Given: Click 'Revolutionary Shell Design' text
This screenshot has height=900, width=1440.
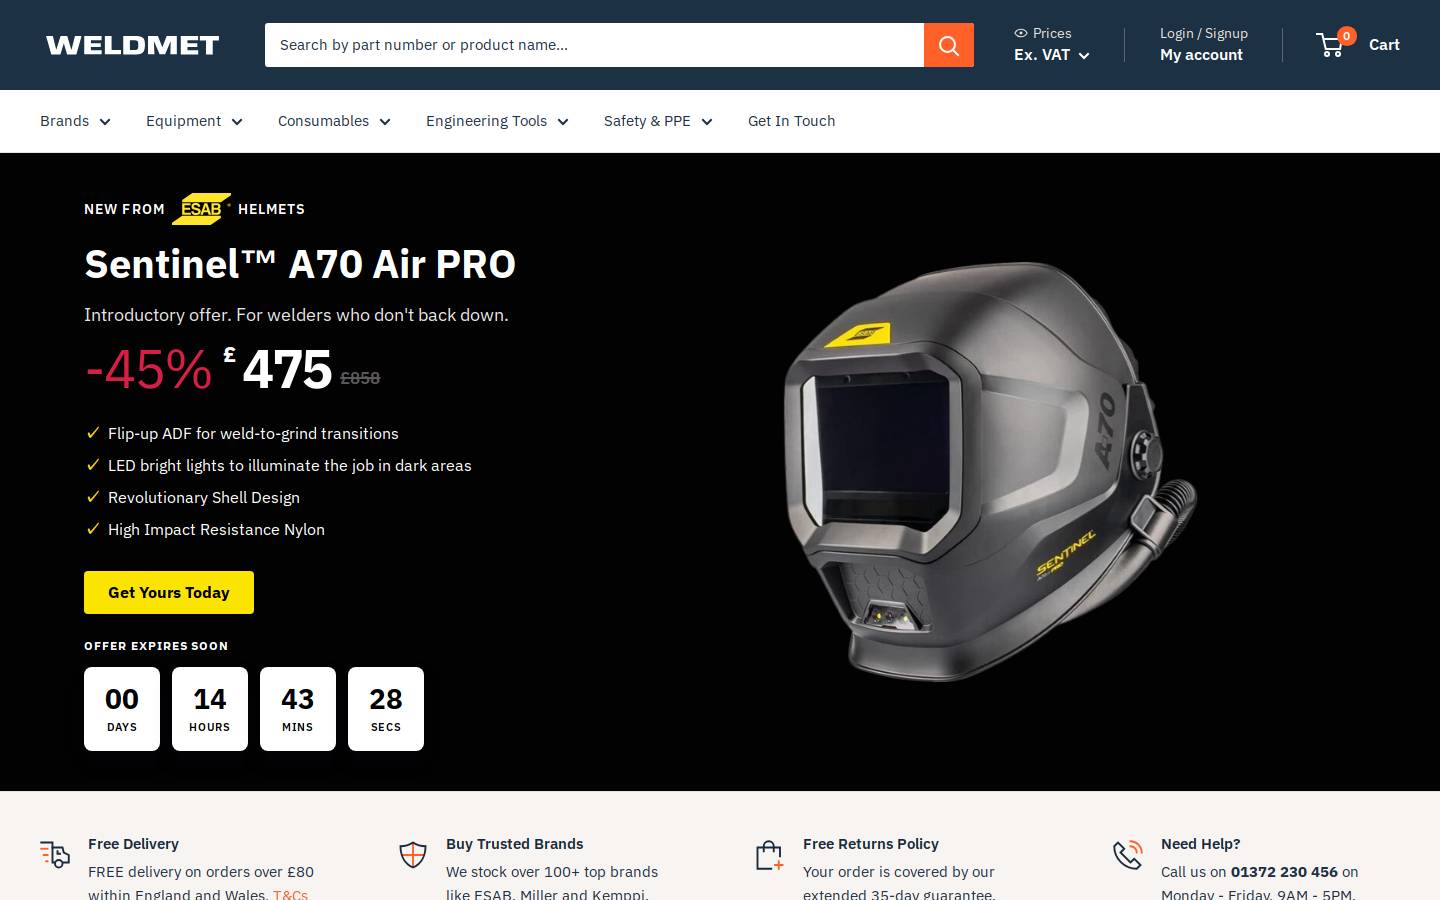Looking at the screenshot, I should 204,497.
